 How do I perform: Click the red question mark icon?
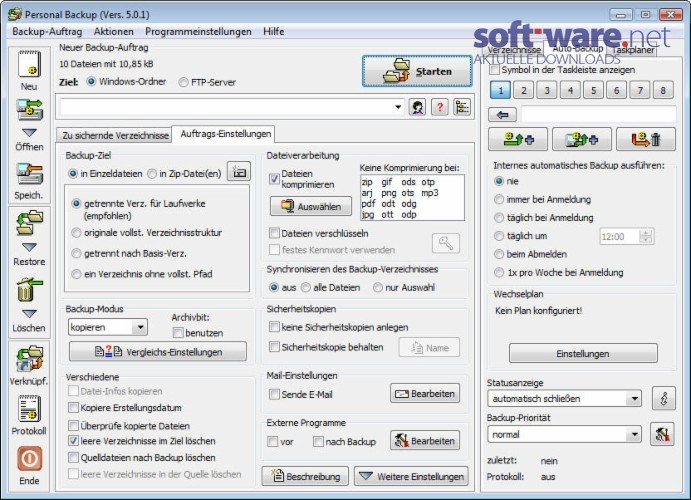(x=439, y=107)
